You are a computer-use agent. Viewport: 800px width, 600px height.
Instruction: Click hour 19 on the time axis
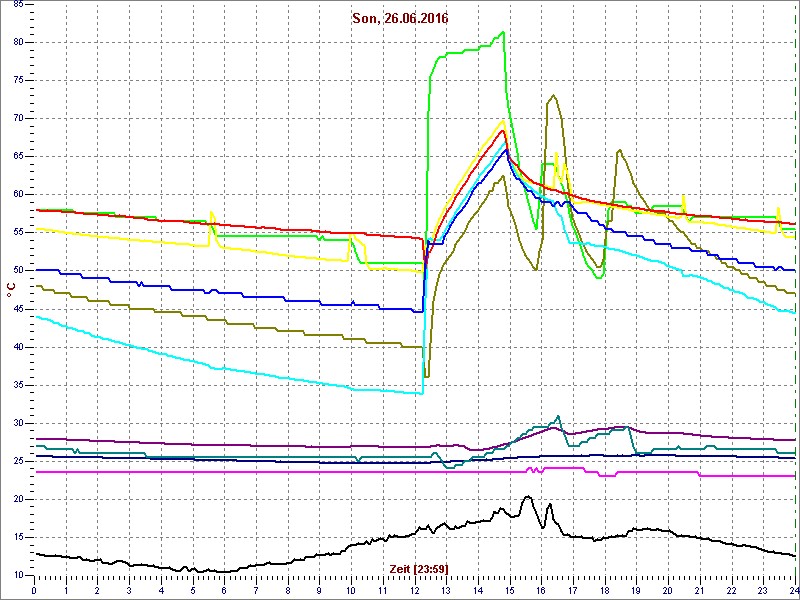click(x=637, y=590)
